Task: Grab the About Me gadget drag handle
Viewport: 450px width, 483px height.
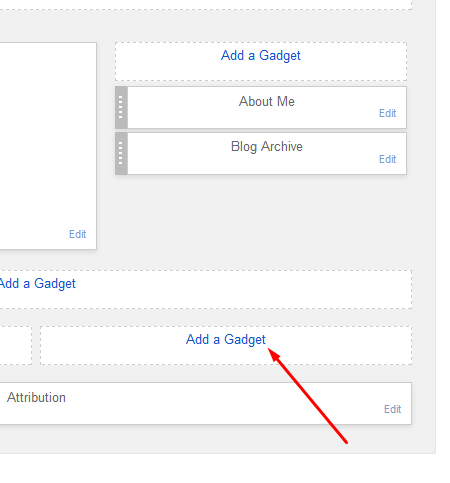Action: pos(121,107)
